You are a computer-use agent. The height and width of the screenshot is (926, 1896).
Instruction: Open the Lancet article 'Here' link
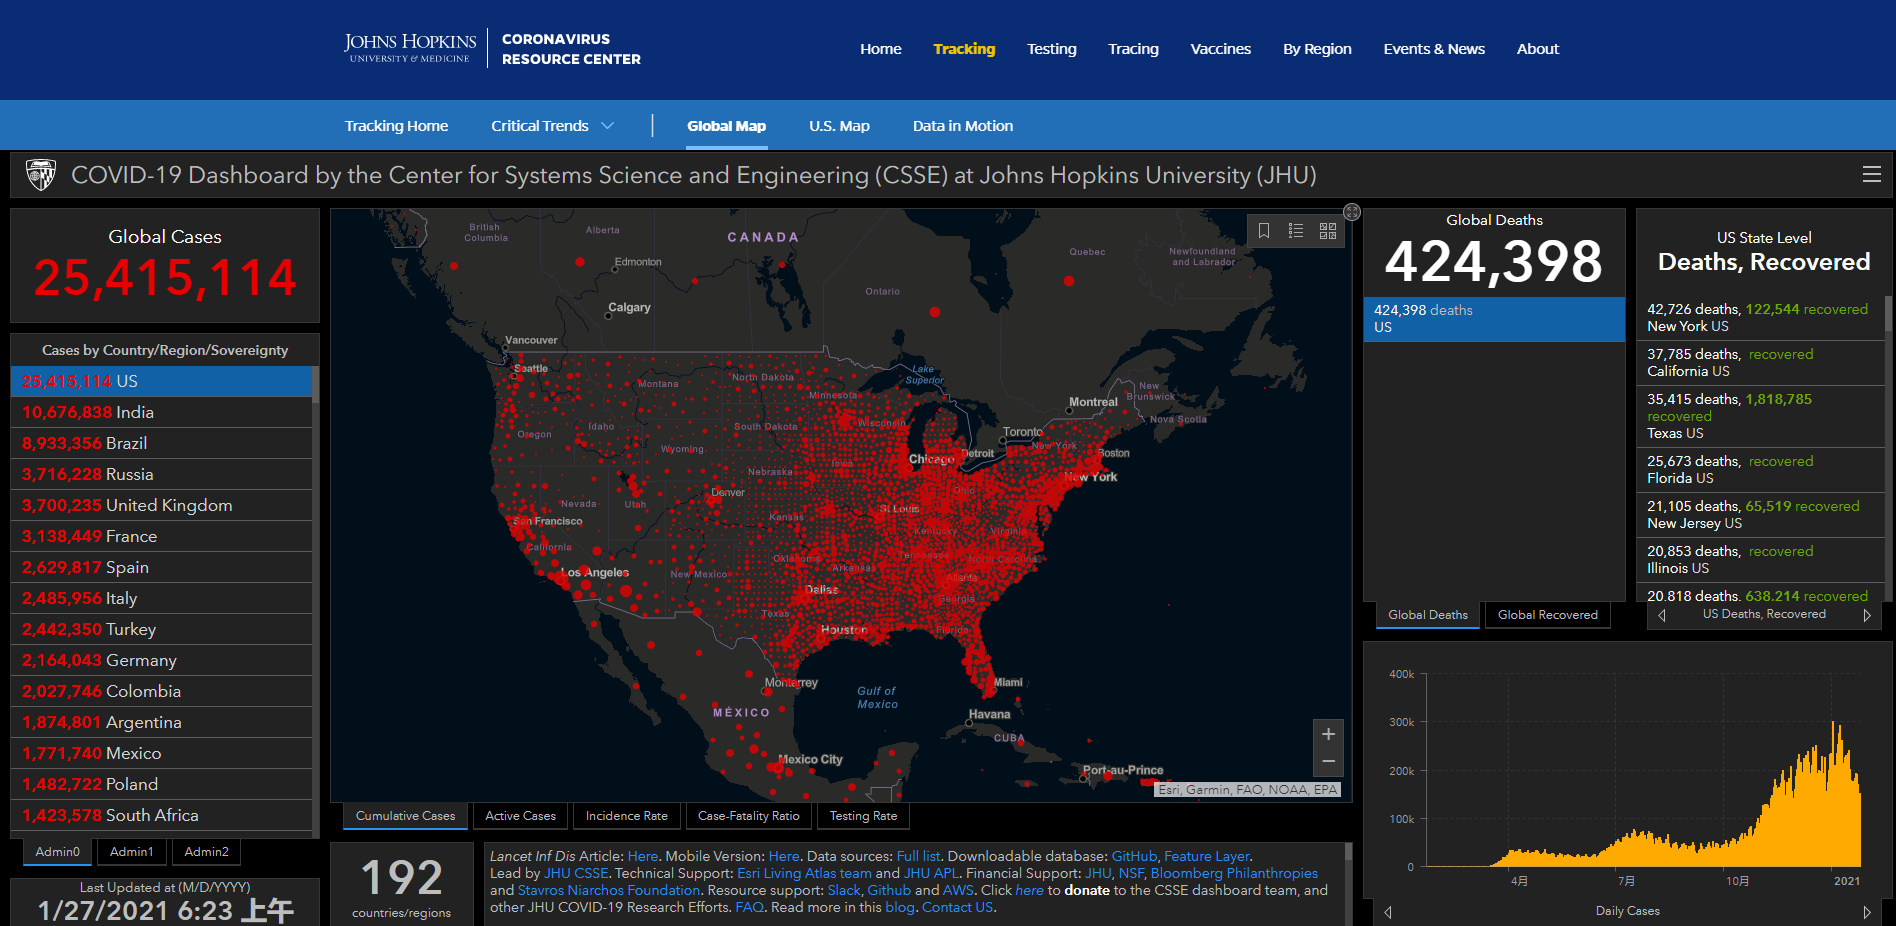[642, 856]
